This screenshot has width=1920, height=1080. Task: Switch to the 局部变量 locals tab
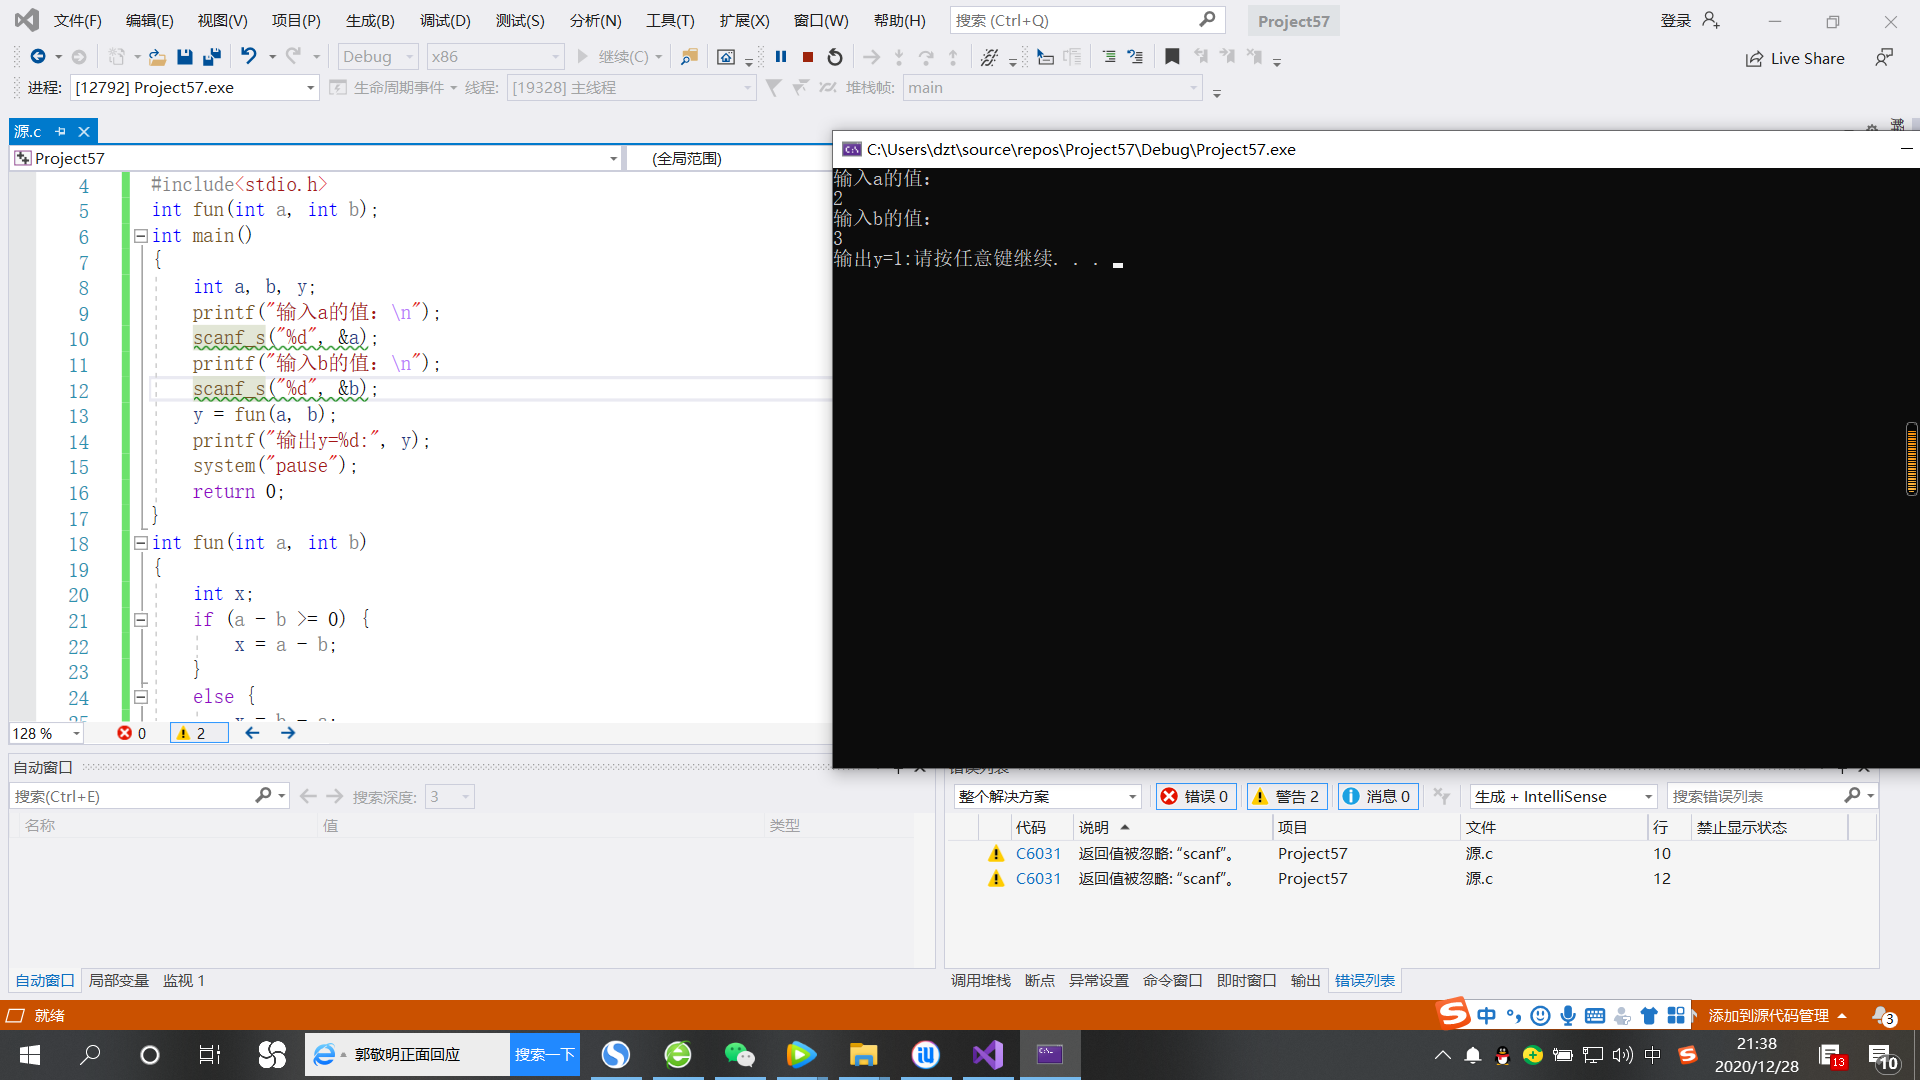[118, 980]
